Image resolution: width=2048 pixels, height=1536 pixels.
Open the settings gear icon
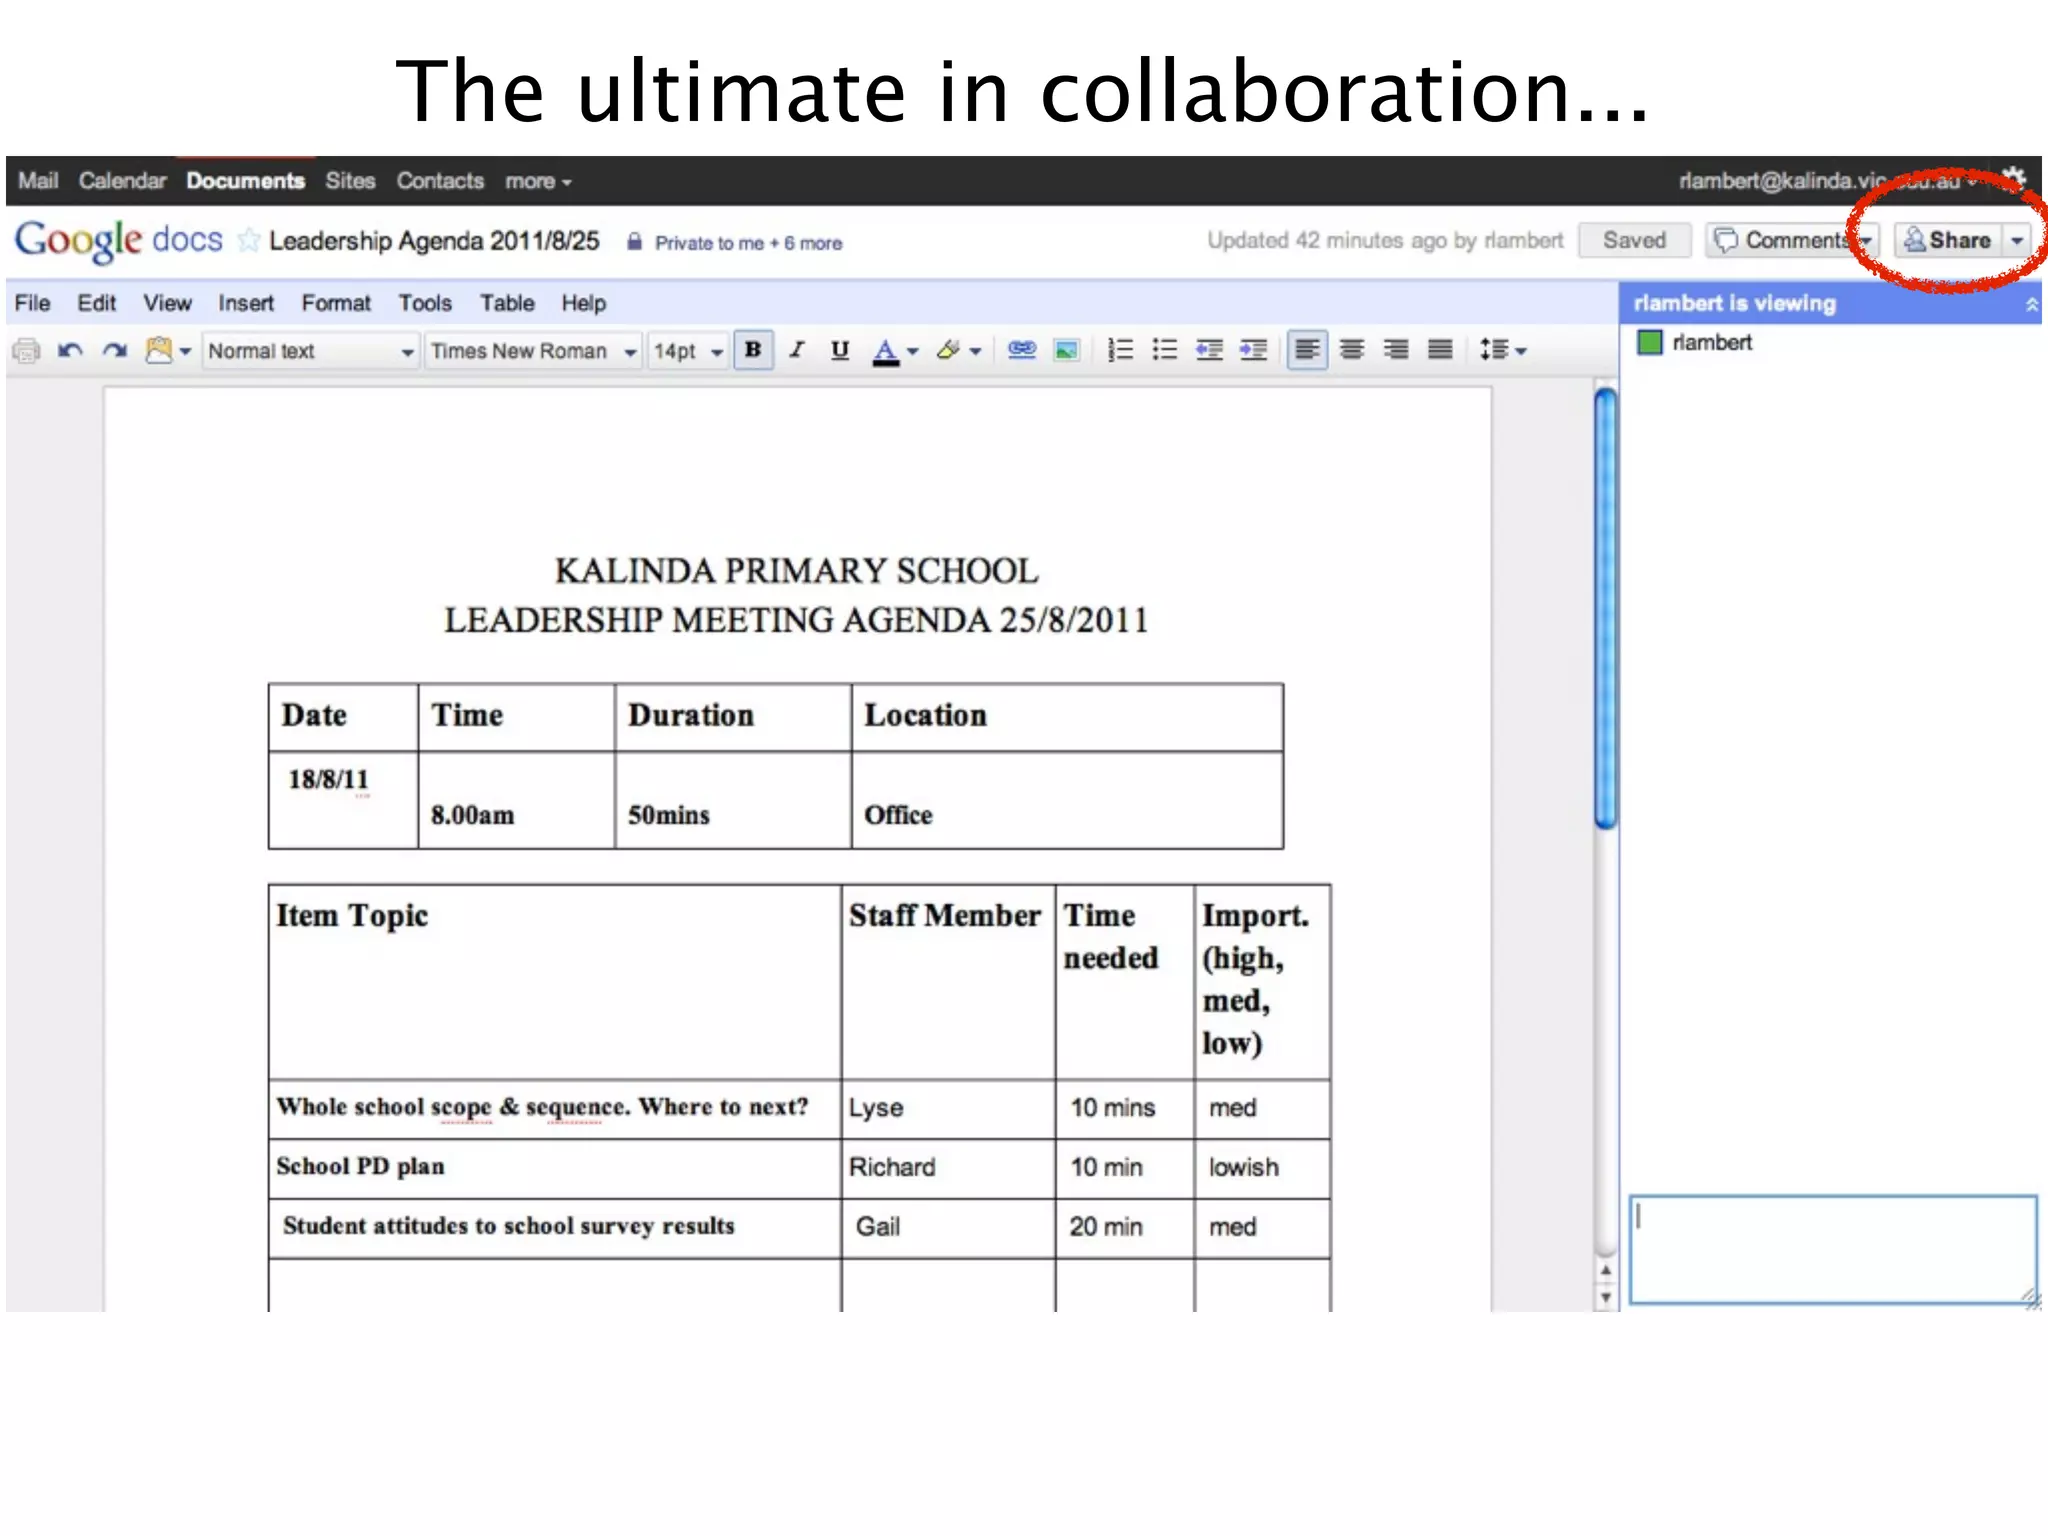pos(2014,181)
